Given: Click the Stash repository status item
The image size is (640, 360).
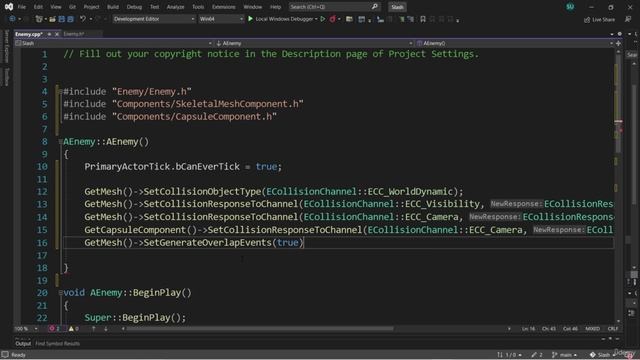Looking at the screenshot, I should [602, 355].
